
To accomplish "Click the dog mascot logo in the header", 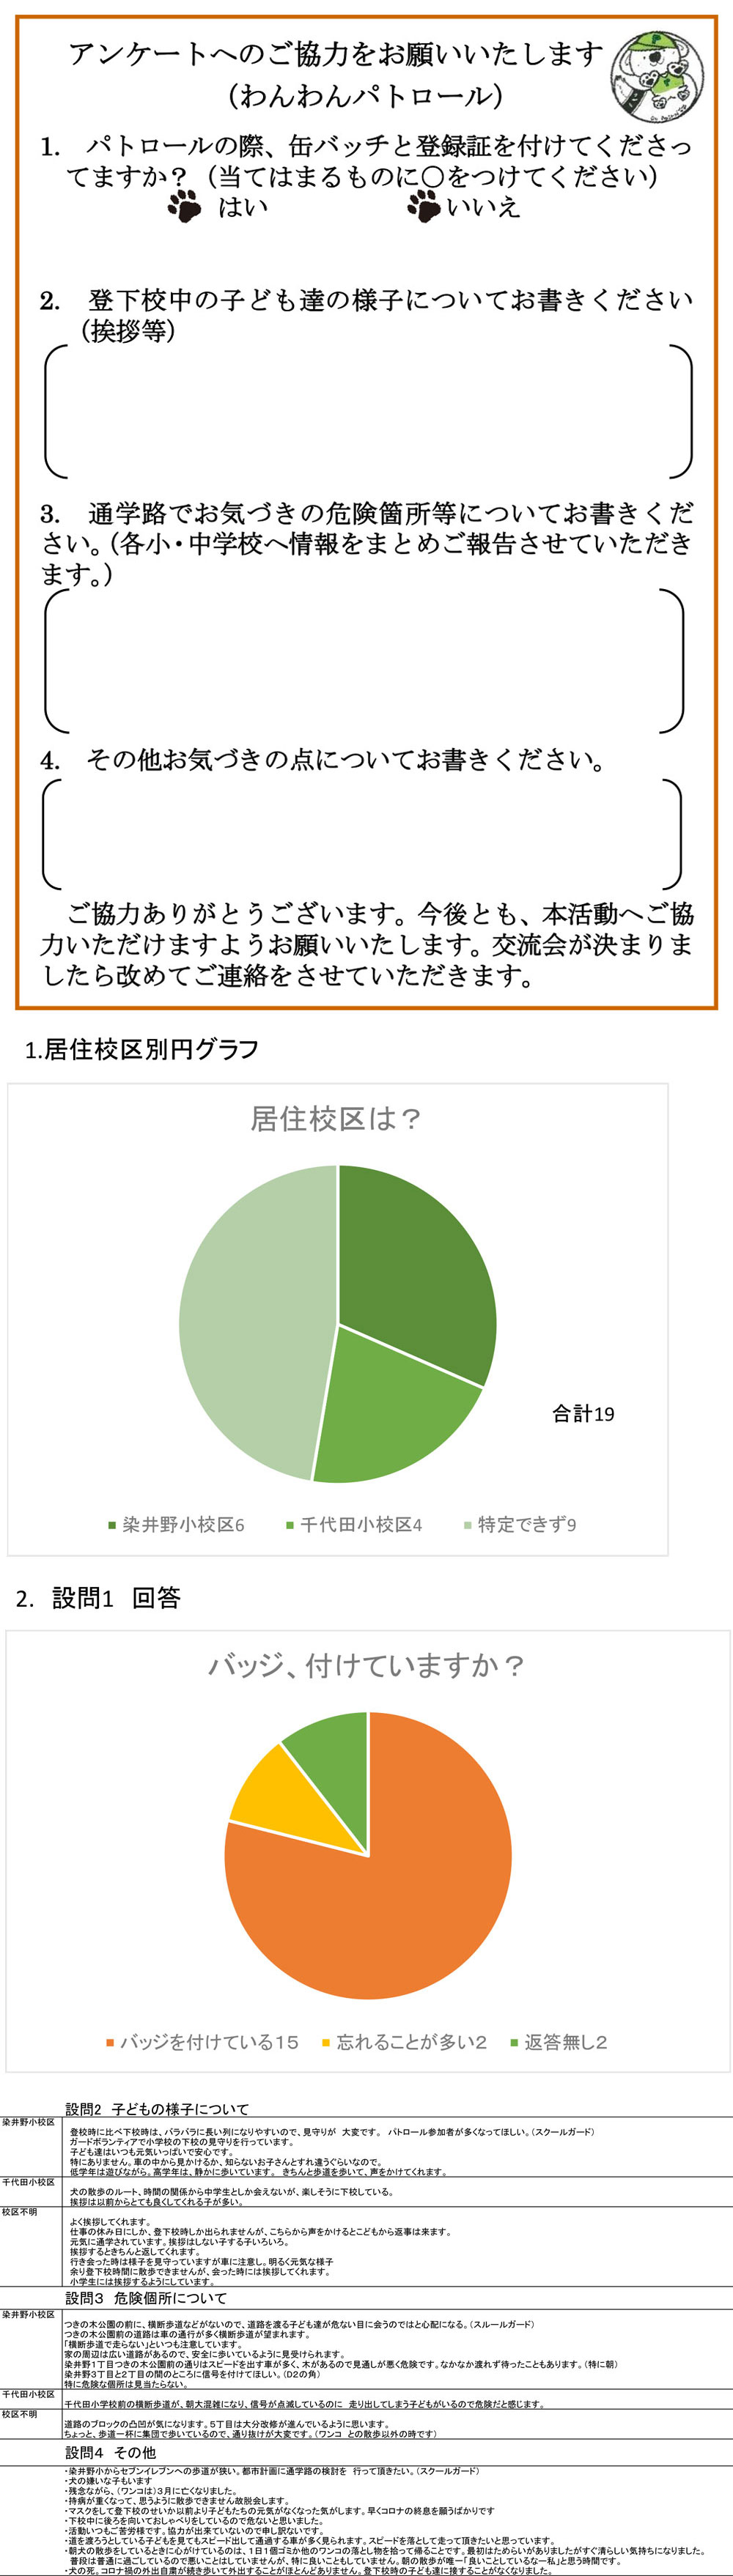I will pyautogui.click(x=657, y=77).
